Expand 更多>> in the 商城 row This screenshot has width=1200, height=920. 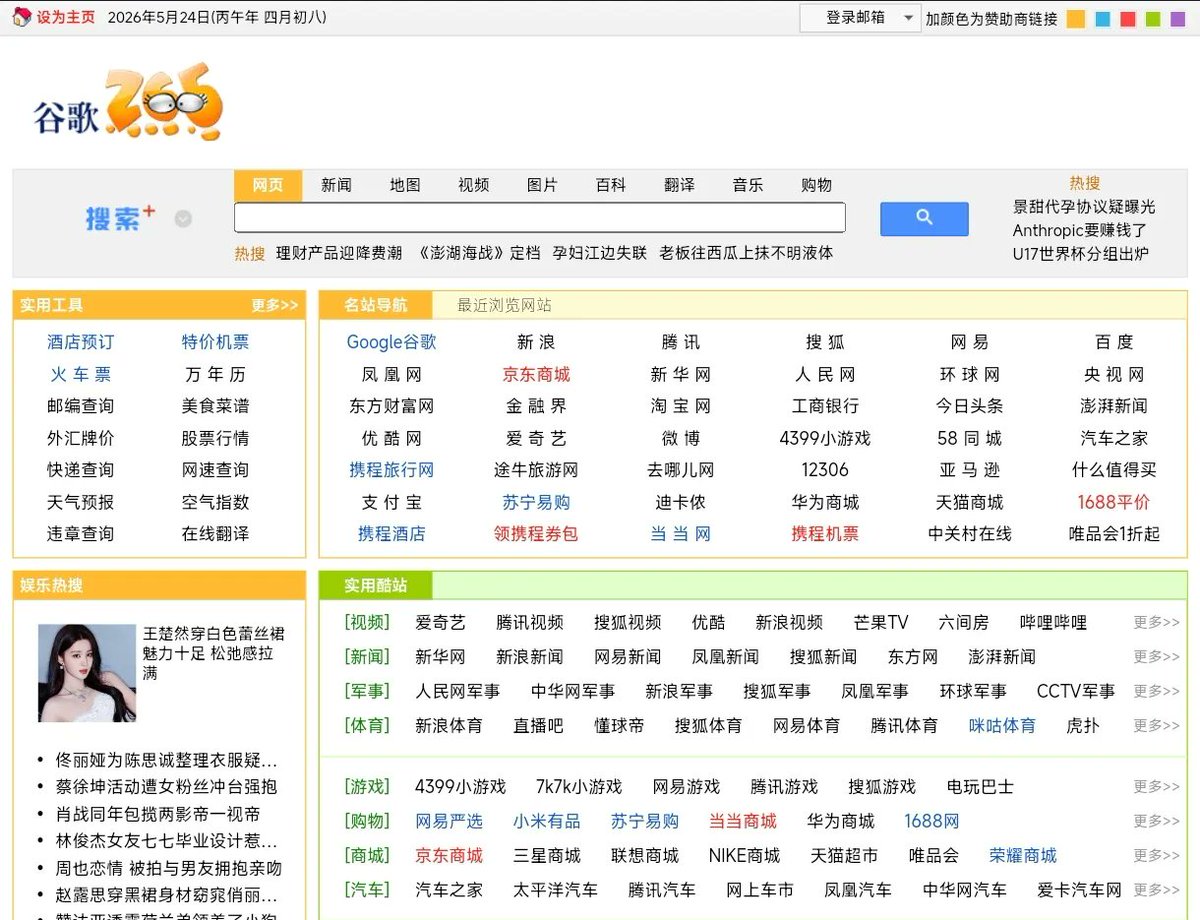[x=1156, y=855]
